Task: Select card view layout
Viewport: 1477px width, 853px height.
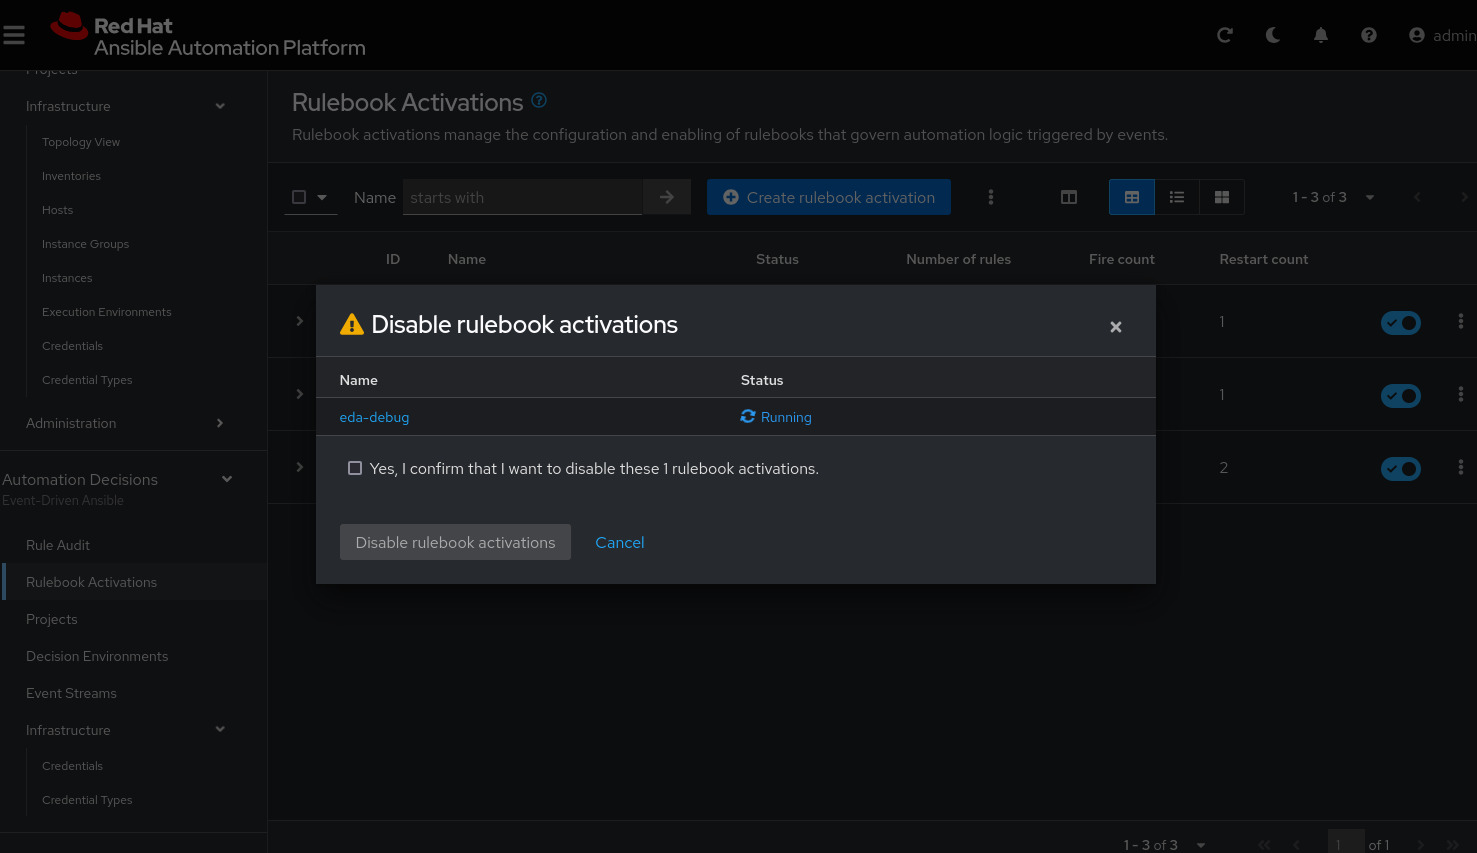Action: tap(1222, 197)
